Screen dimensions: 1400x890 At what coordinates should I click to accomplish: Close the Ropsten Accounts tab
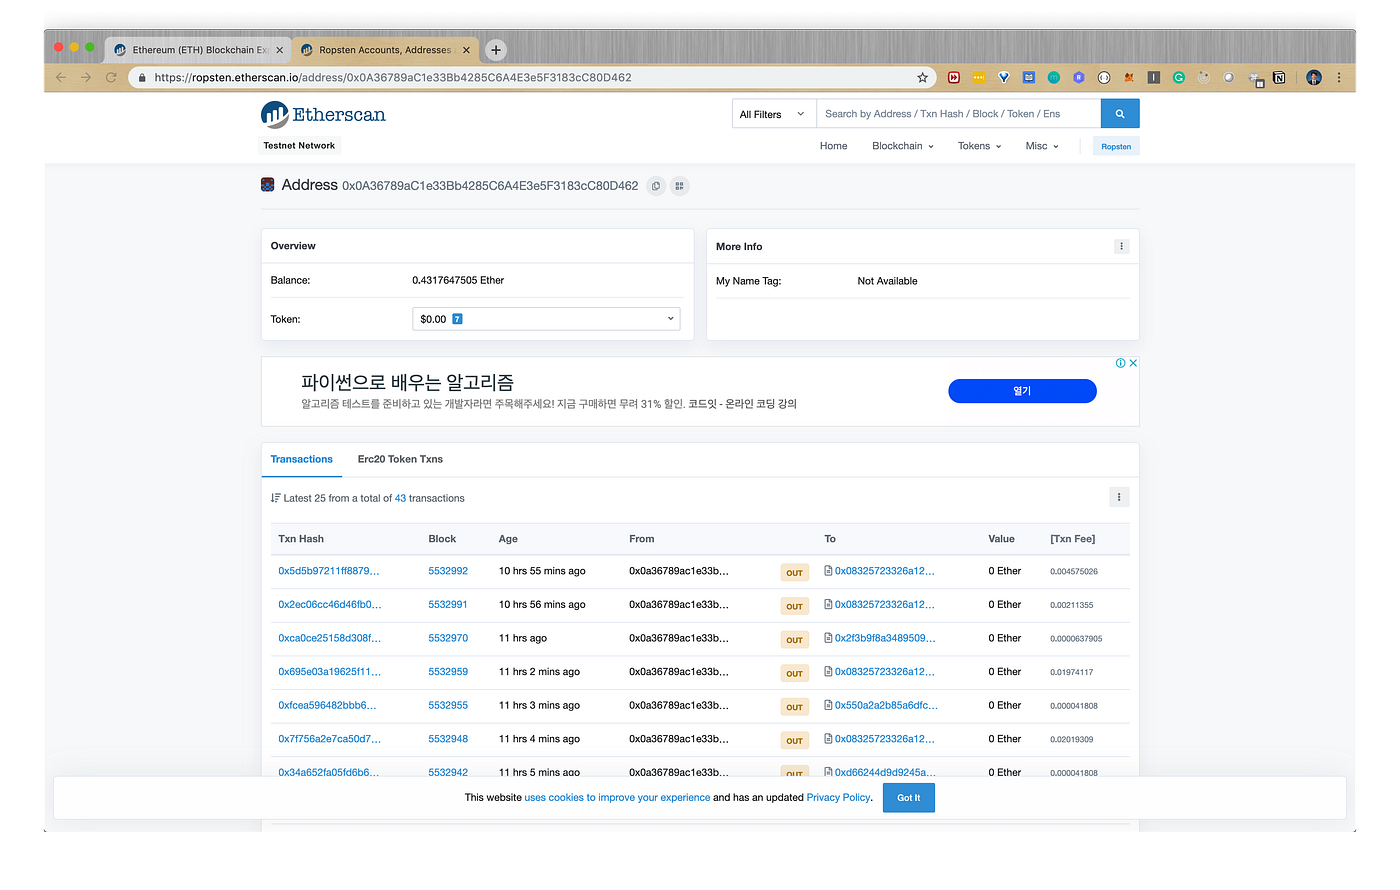pyautogui.click(x=466, y=50)
